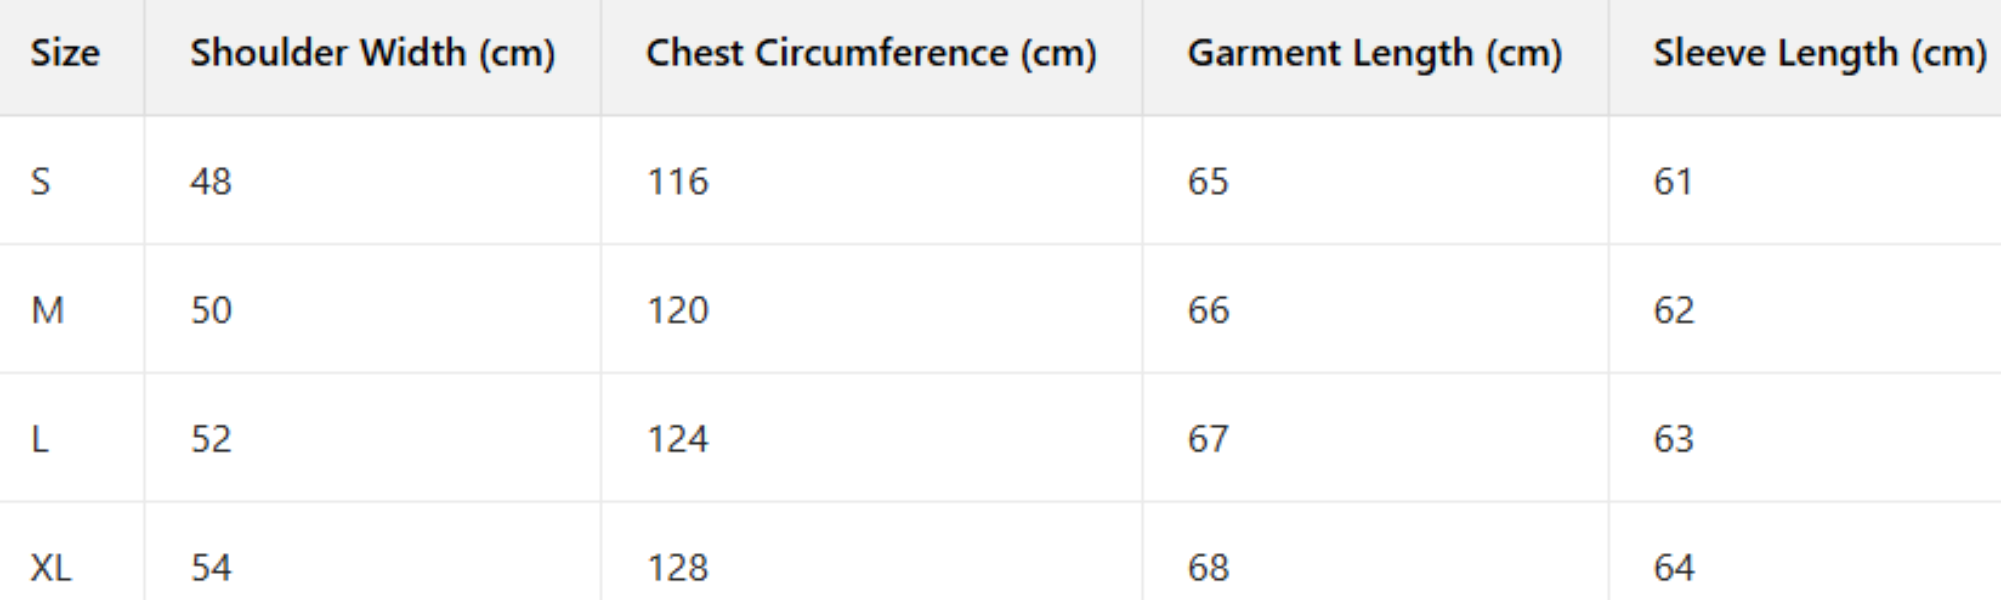Select garment length value 65
Image resolution: width=2001 pixels, height=600 pixels.
(x=1208, y=182)
